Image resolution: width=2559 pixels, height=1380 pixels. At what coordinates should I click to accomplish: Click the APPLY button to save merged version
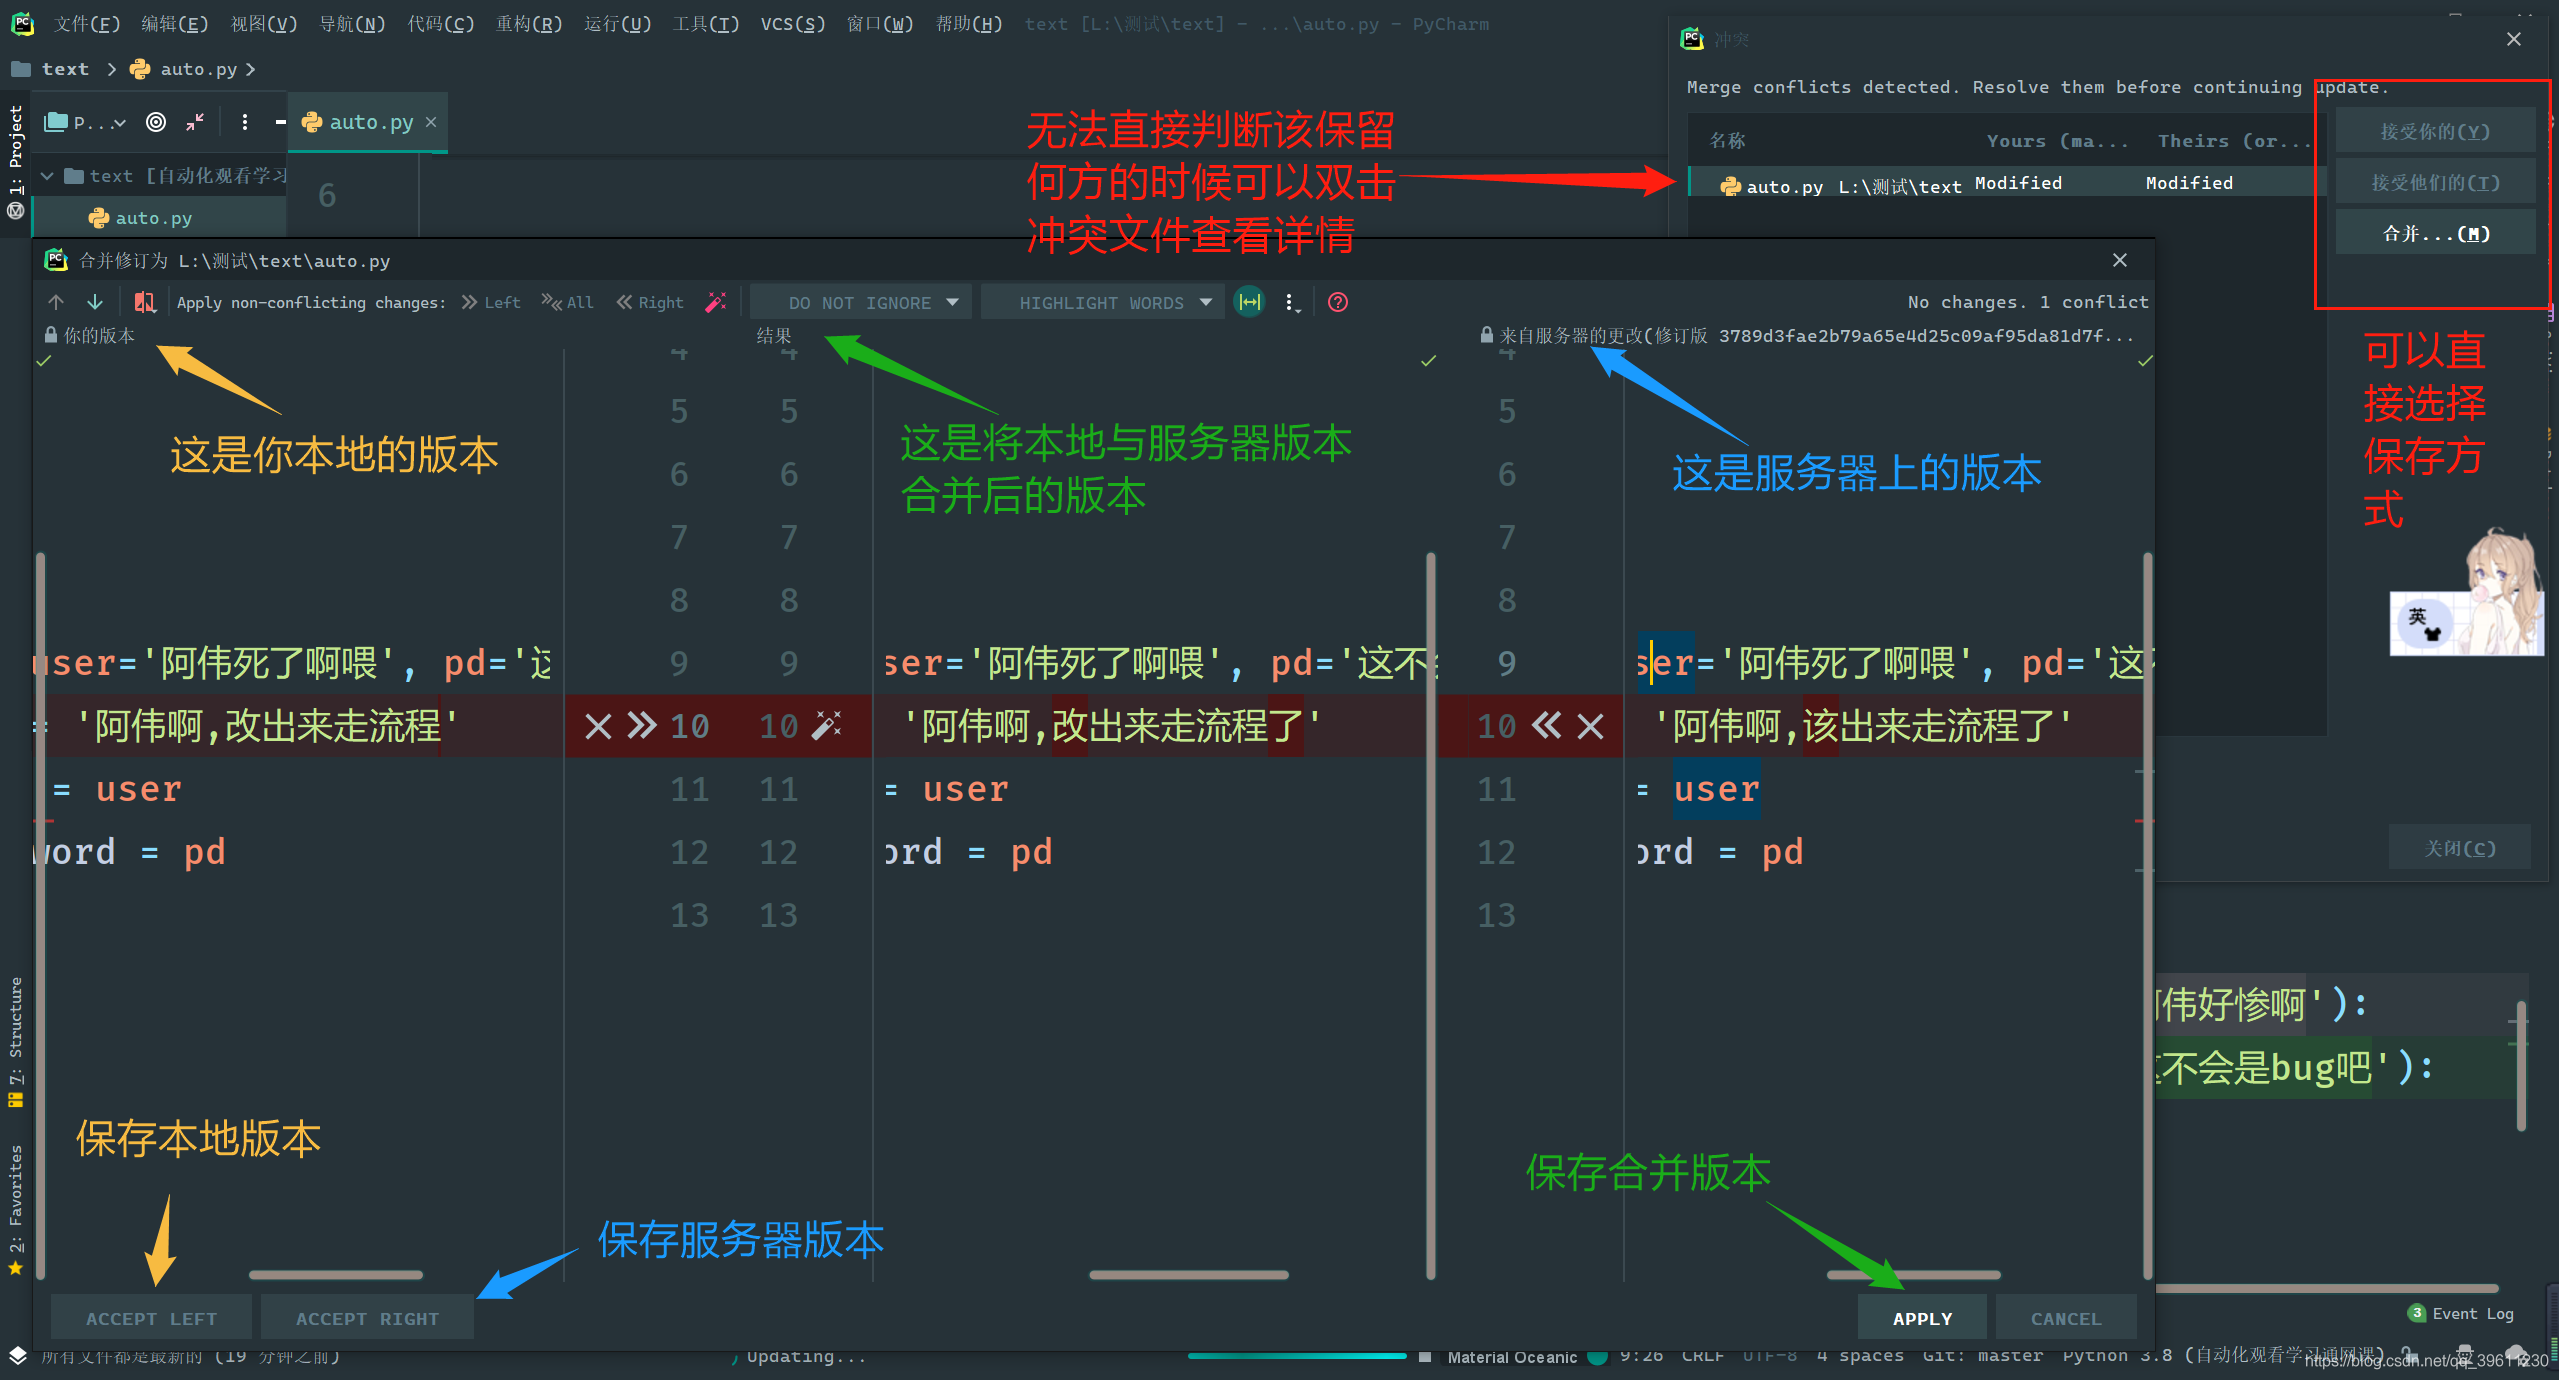pos(1920,1315)
